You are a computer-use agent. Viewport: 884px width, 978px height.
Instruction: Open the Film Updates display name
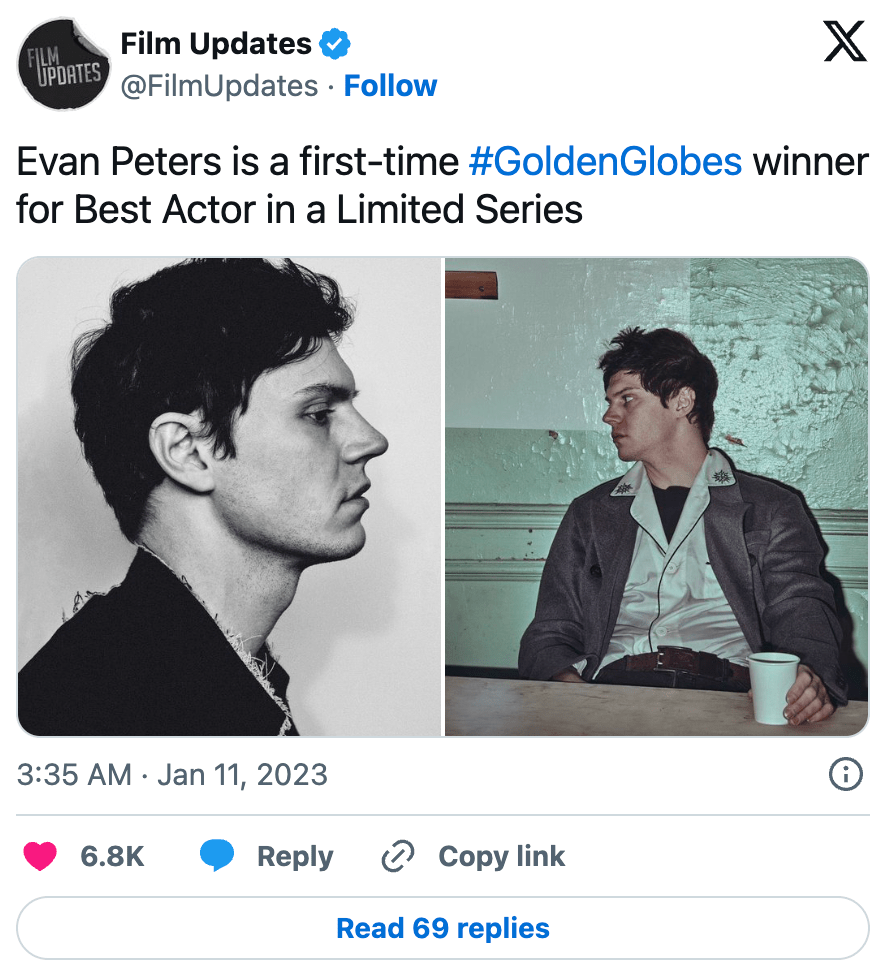point(215,44)
